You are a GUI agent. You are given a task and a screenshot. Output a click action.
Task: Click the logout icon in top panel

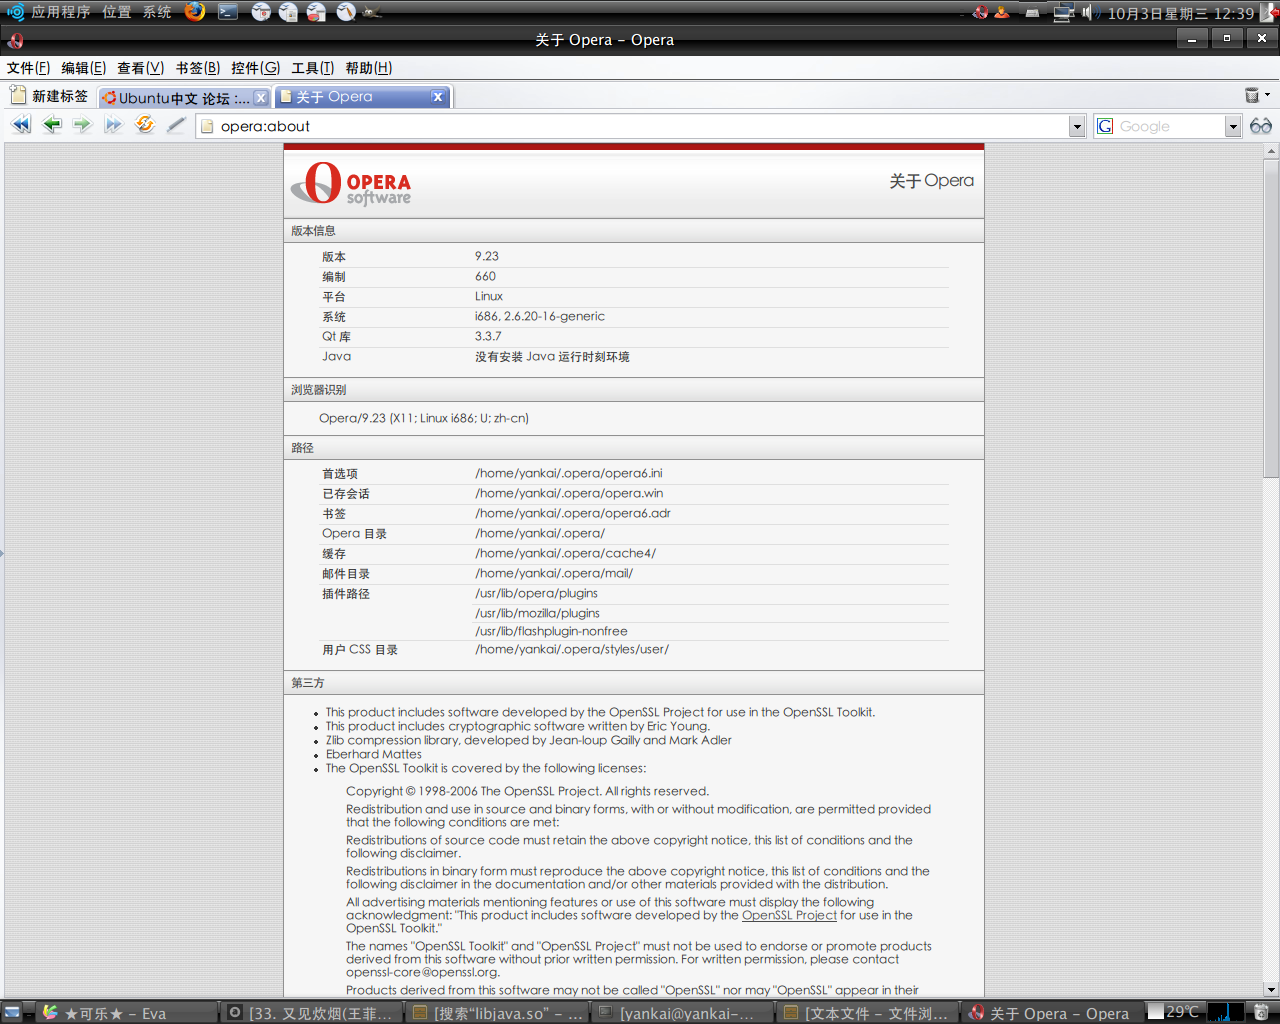tap(1269, 13)
